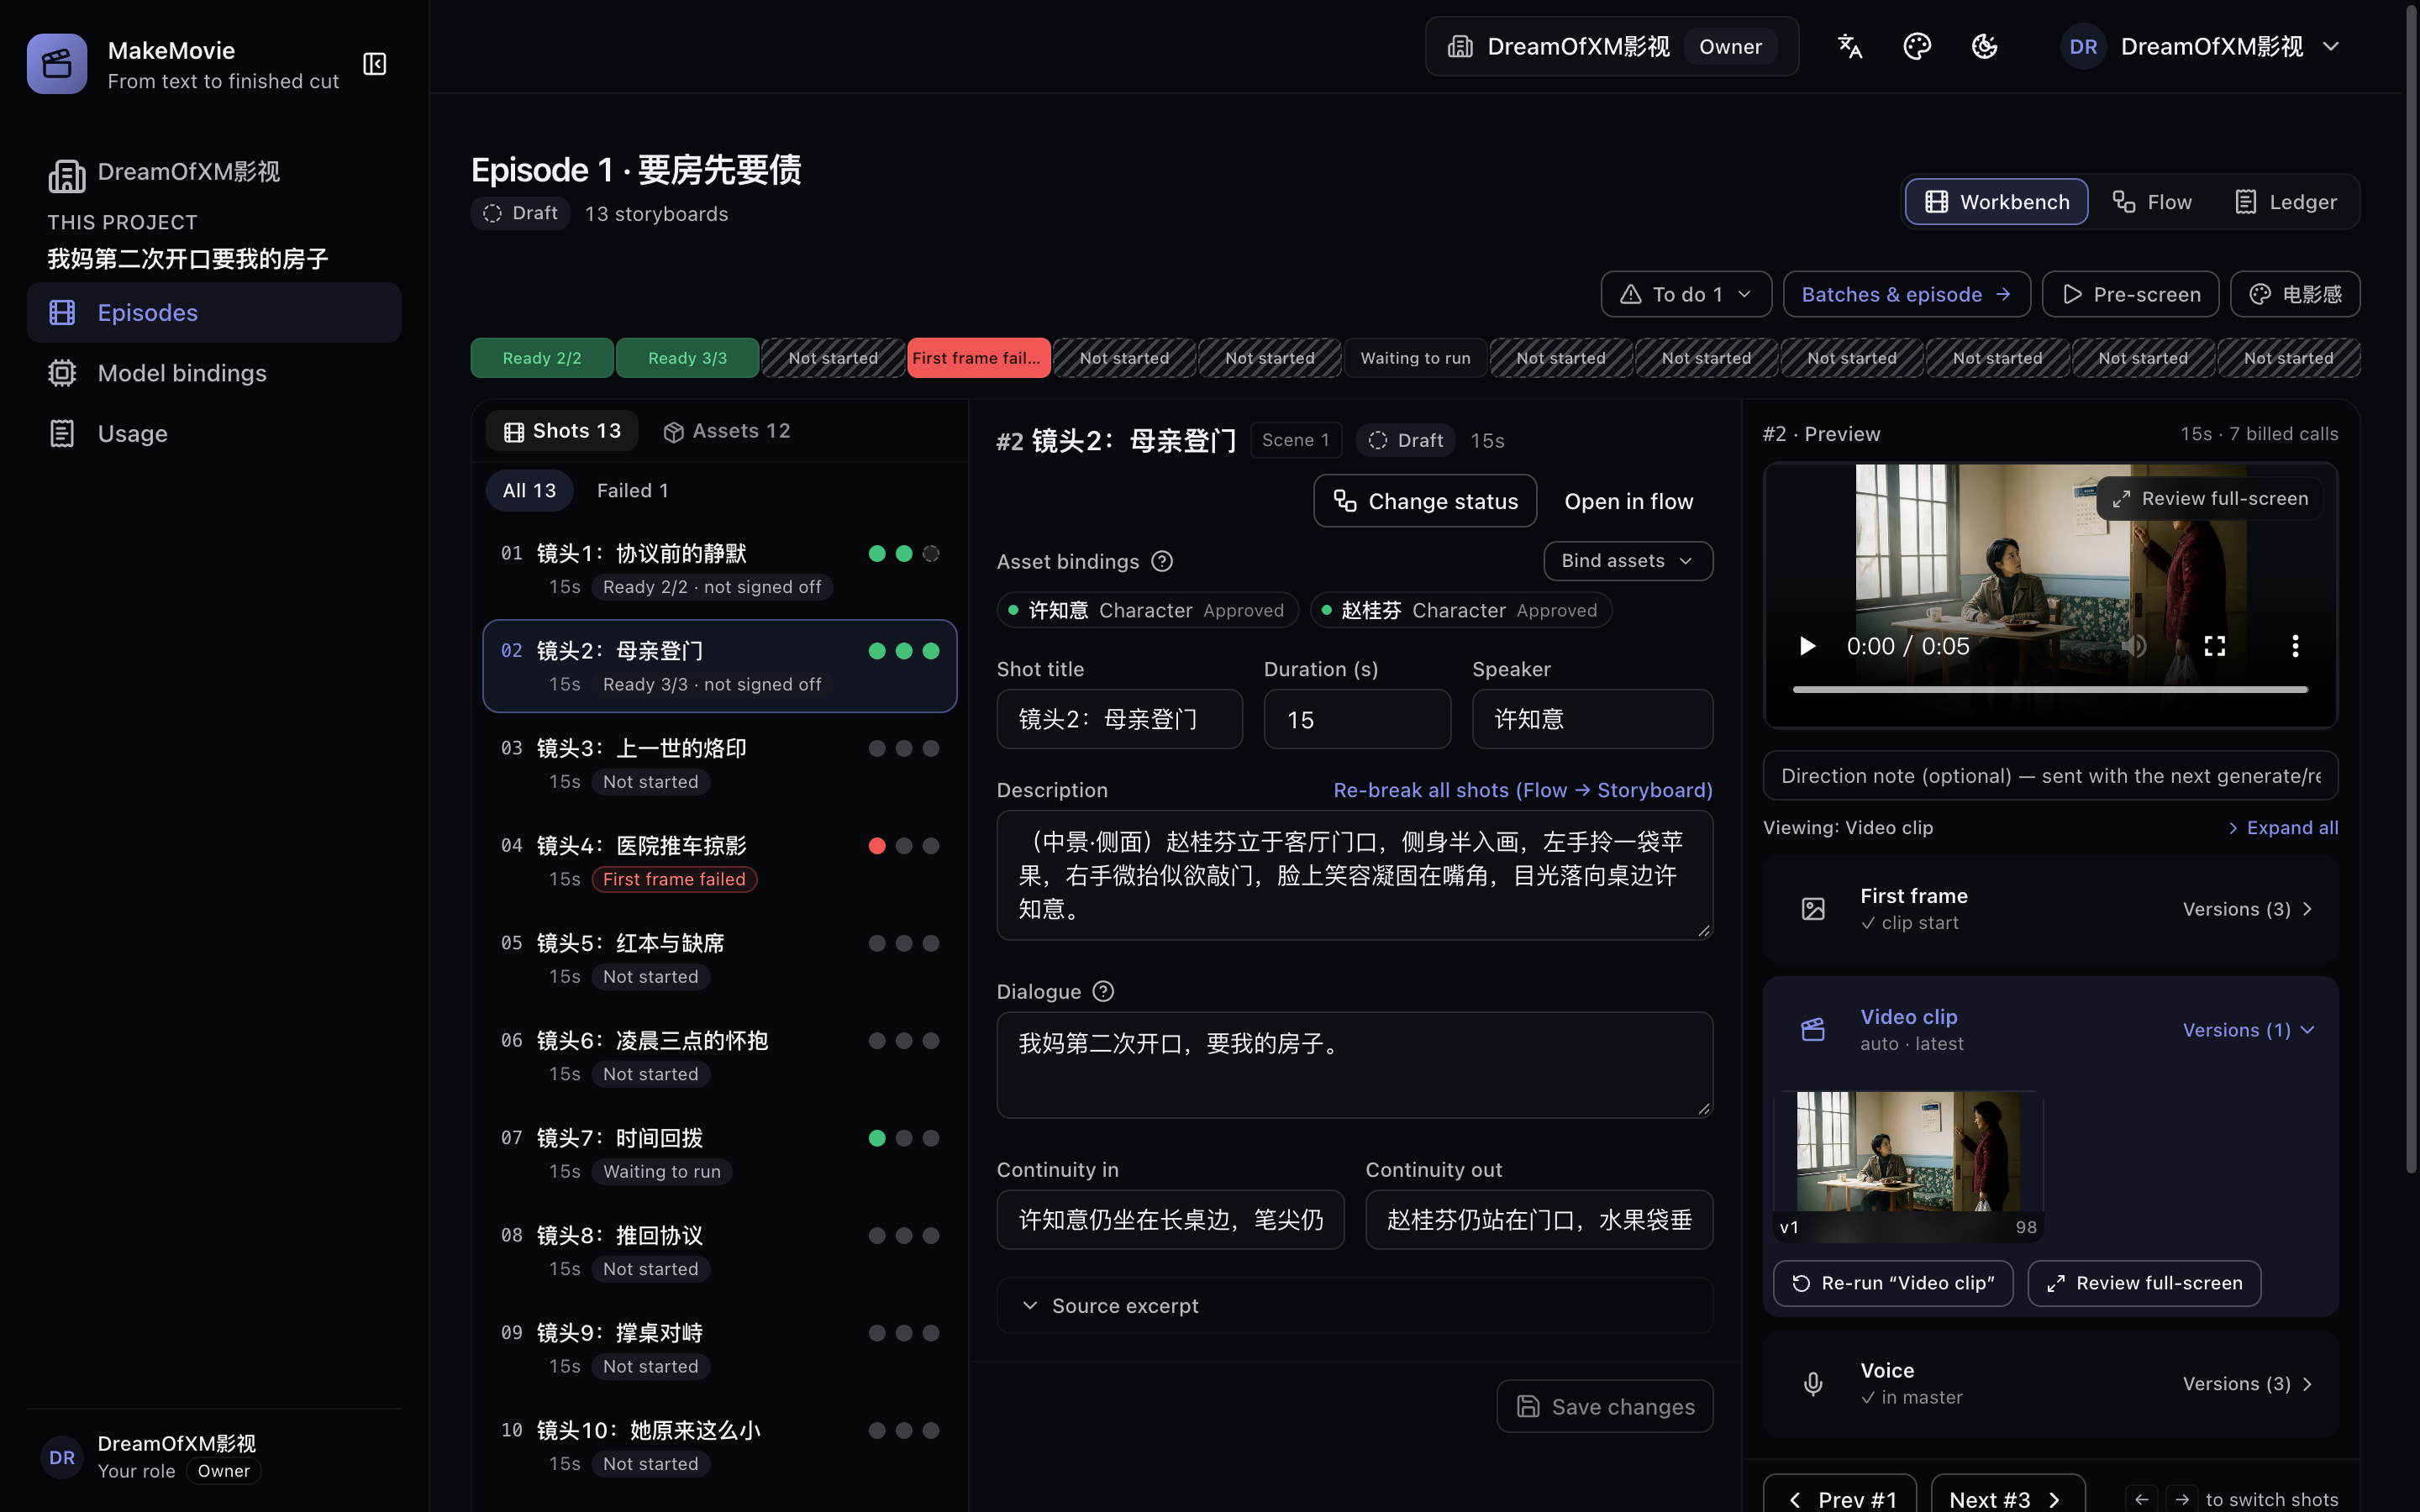Open the Episodes sidebar item
The image size is (2420, 1512).
pos(214,312)
